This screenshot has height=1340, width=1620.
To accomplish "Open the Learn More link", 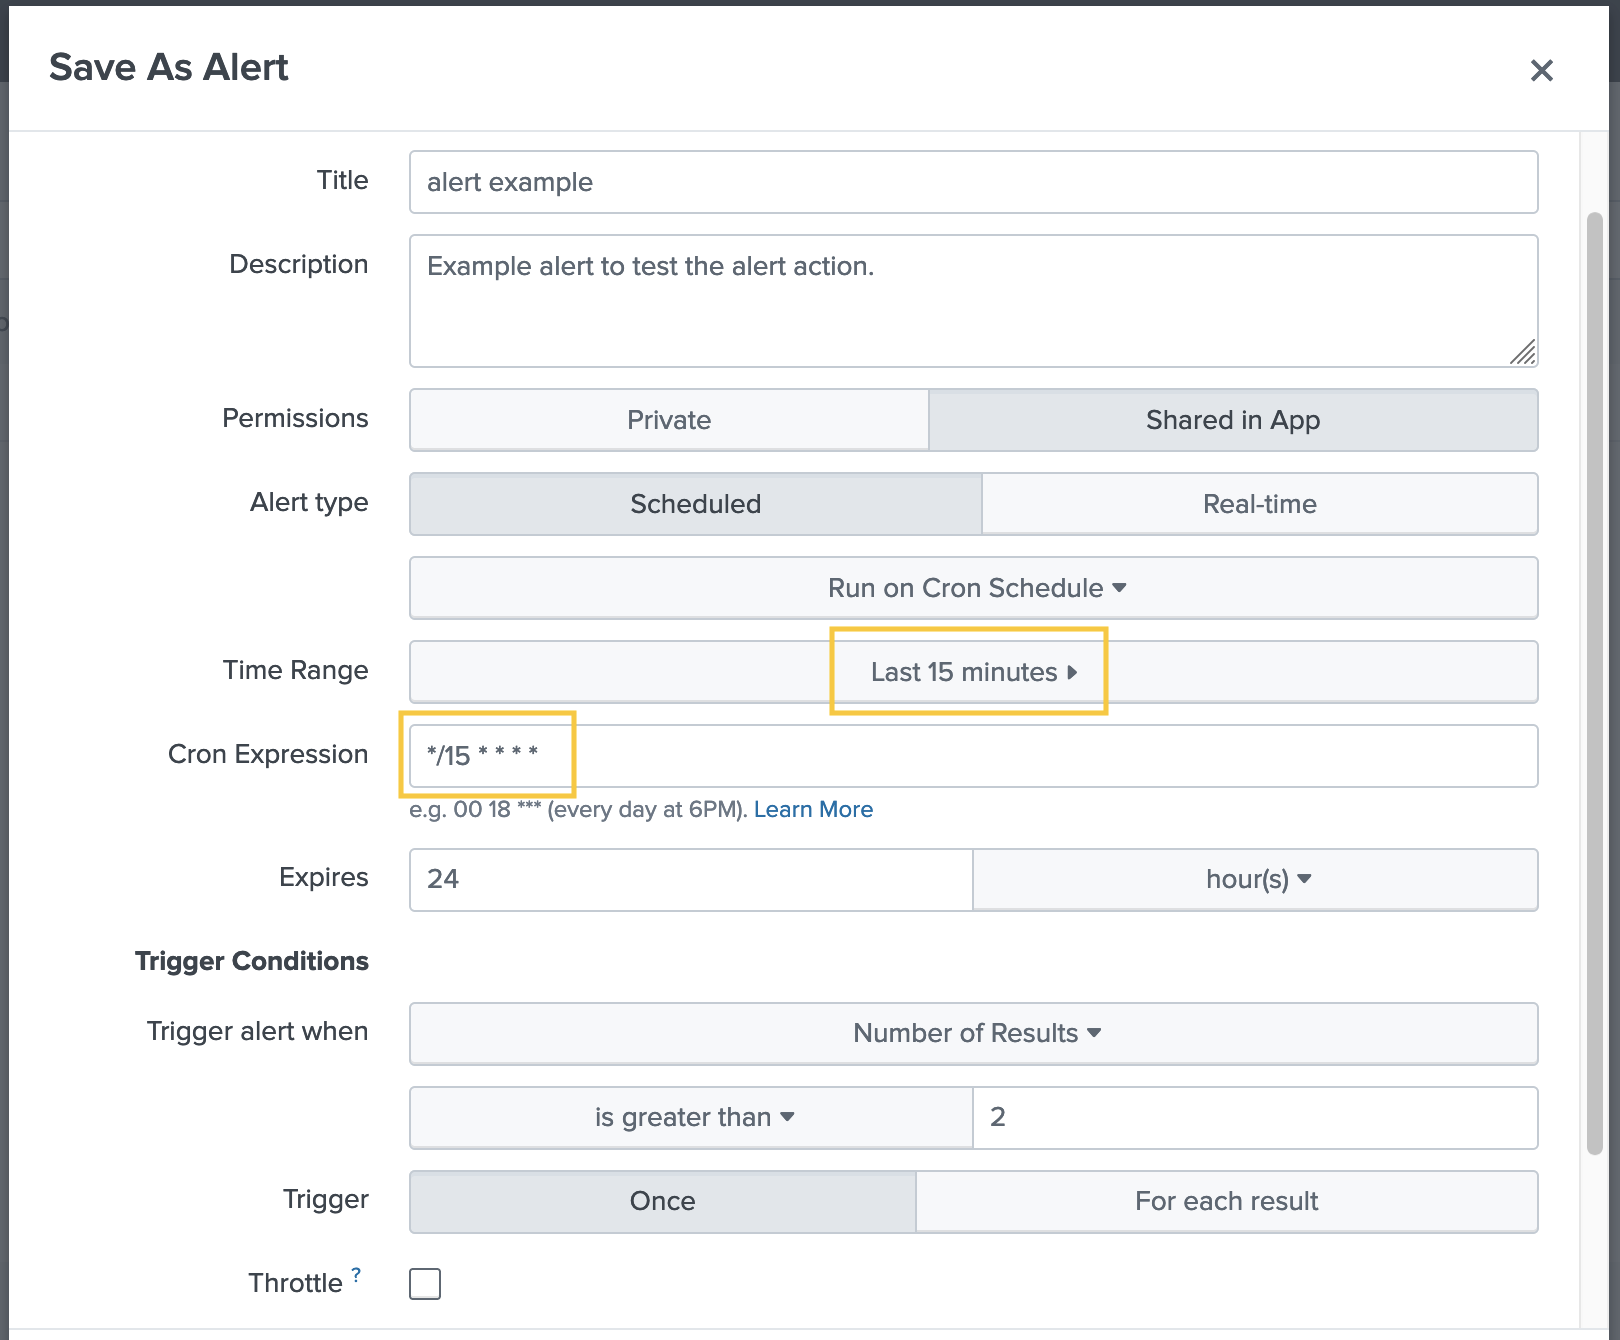I will (813, 809).
